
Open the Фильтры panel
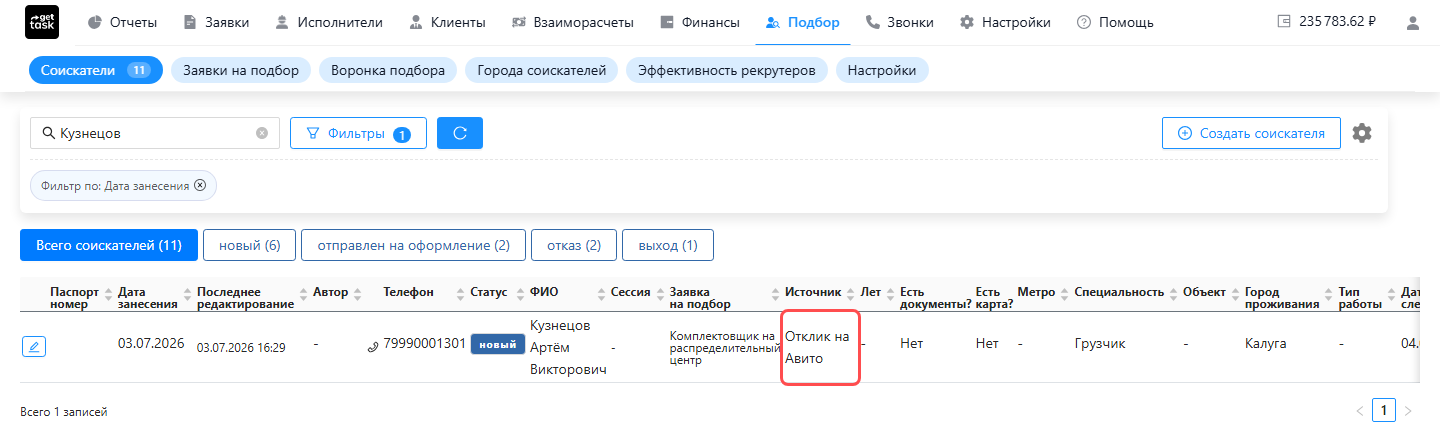pos(358,133)
